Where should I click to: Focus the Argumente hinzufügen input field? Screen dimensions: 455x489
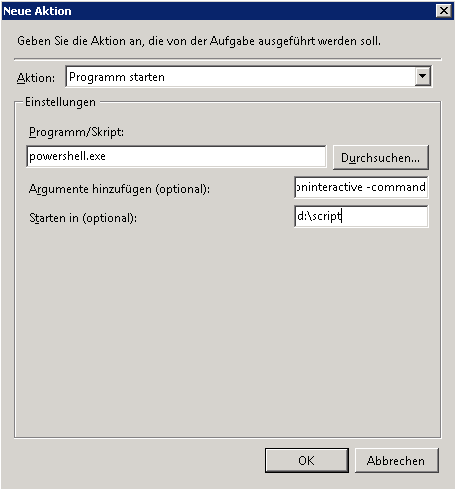click(361, 187)
